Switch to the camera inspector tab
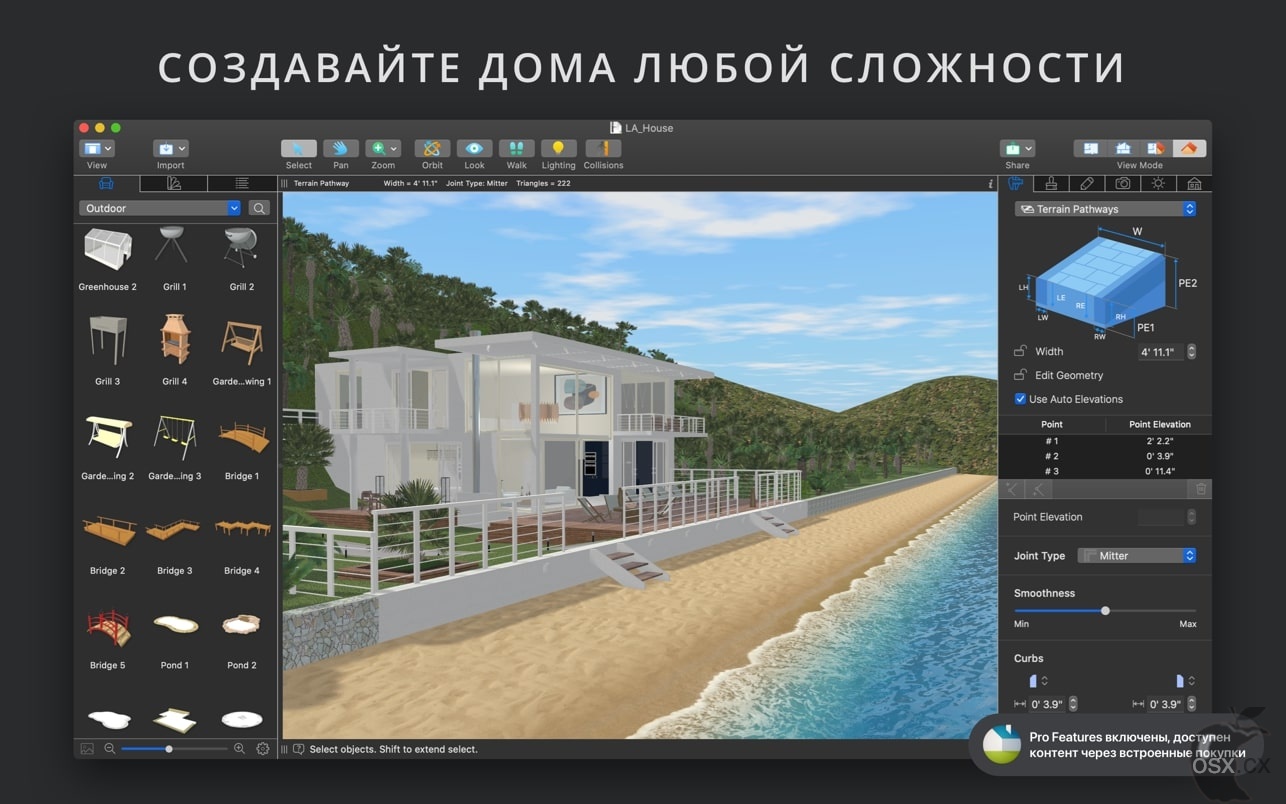The image size is (1286, 804). [1123, 183]
